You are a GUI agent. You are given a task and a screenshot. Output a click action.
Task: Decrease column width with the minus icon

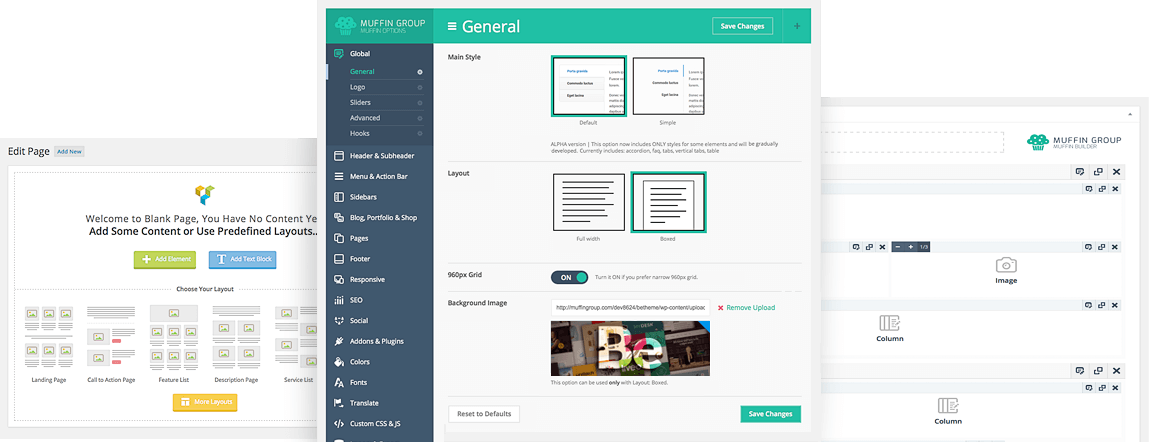[x=898, y=247]
